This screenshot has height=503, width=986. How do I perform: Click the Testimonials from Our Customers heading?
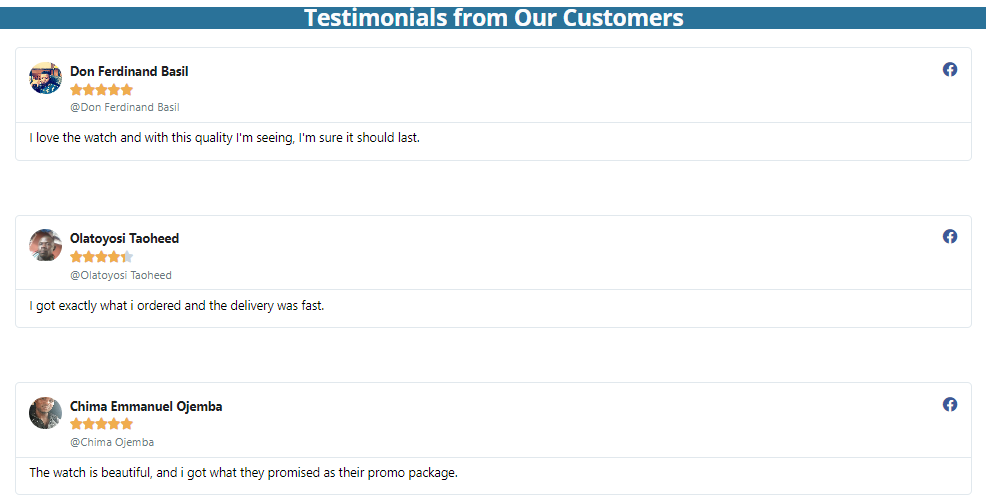493,18
